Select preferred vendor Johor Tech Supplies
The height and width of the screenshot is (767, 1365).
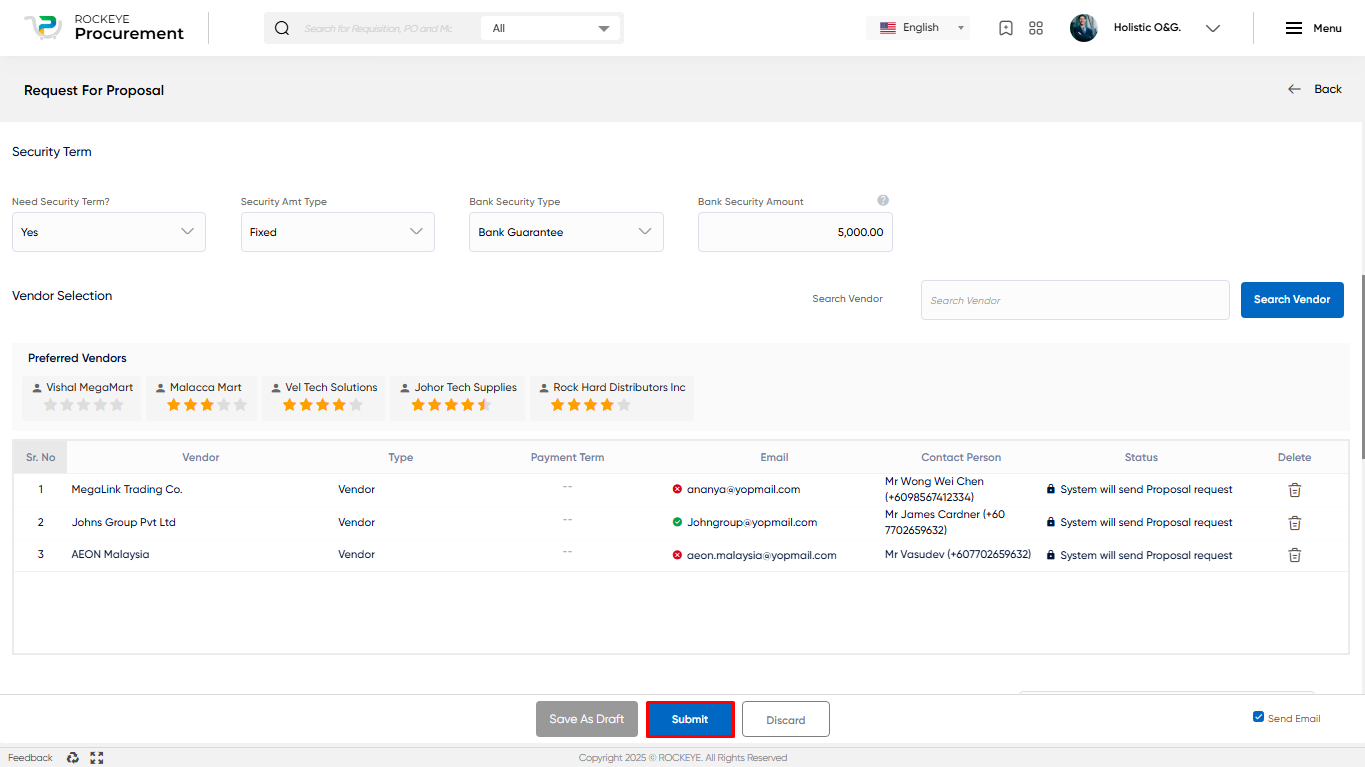(458, 397)
